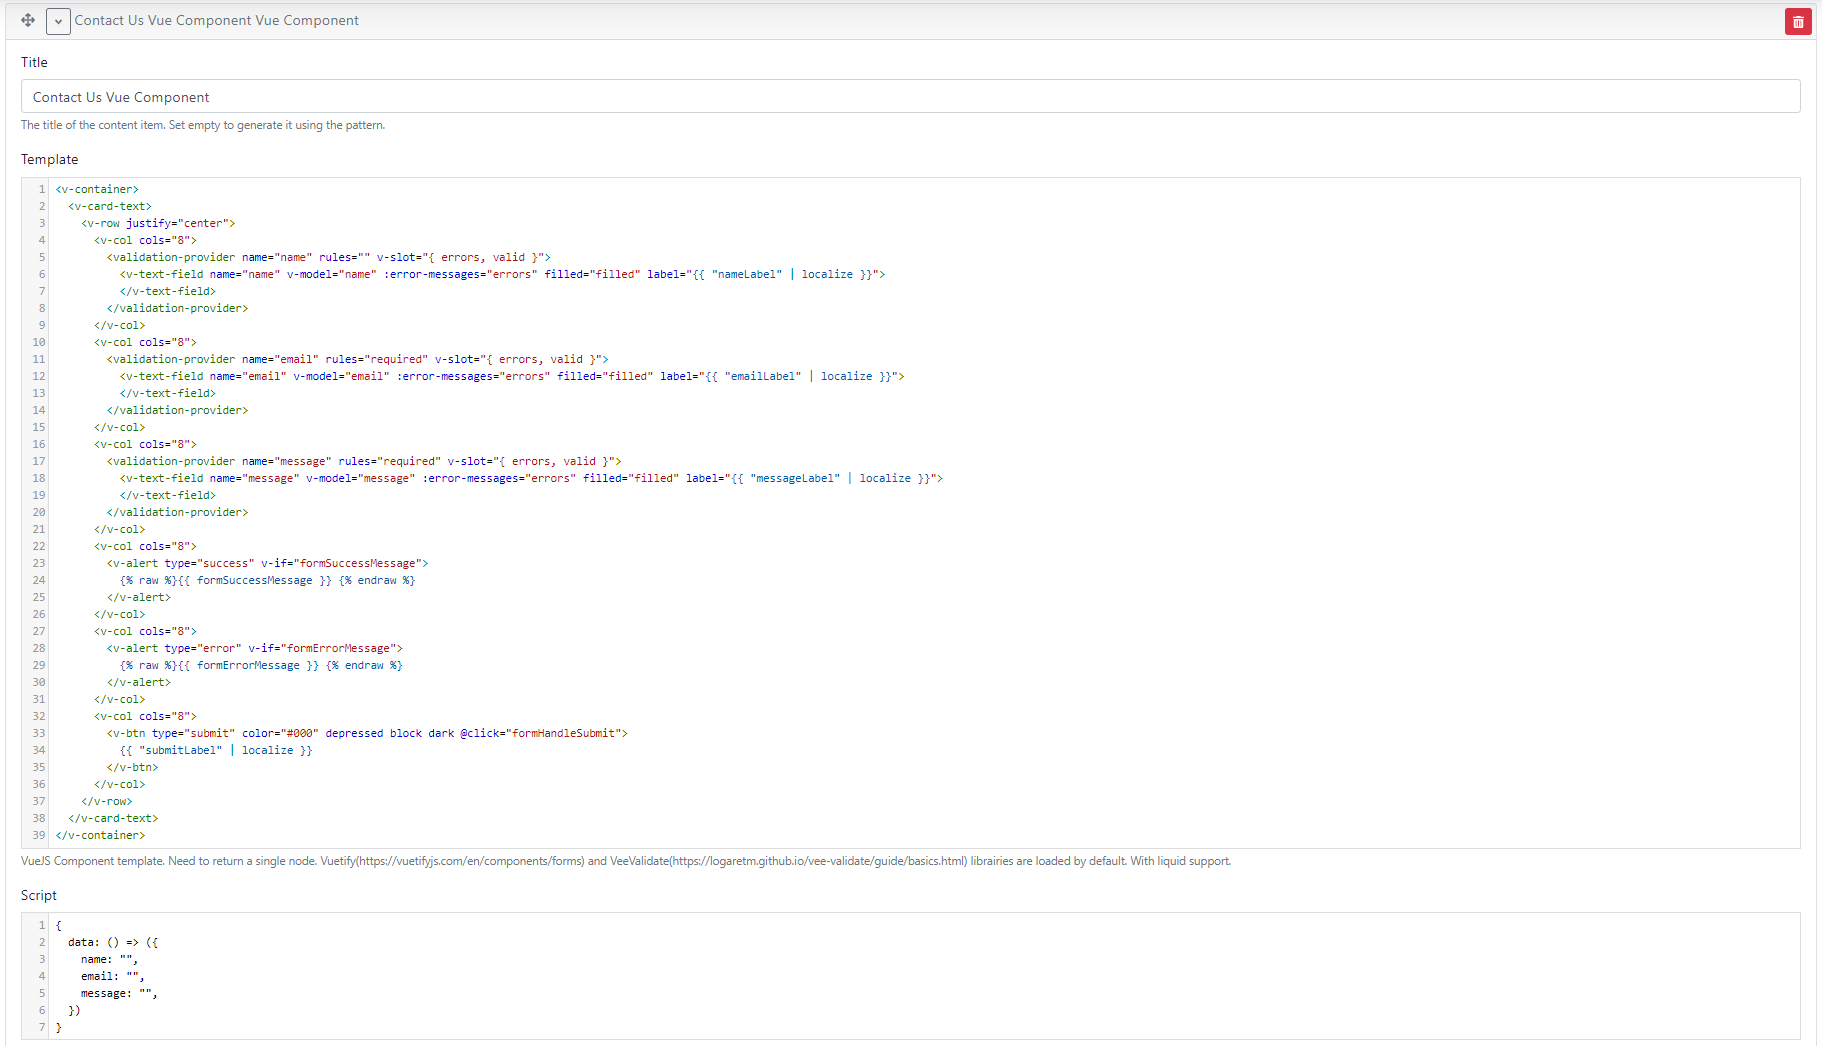Place cursor on template line '<v-container>' opening tag

(97, 189)
